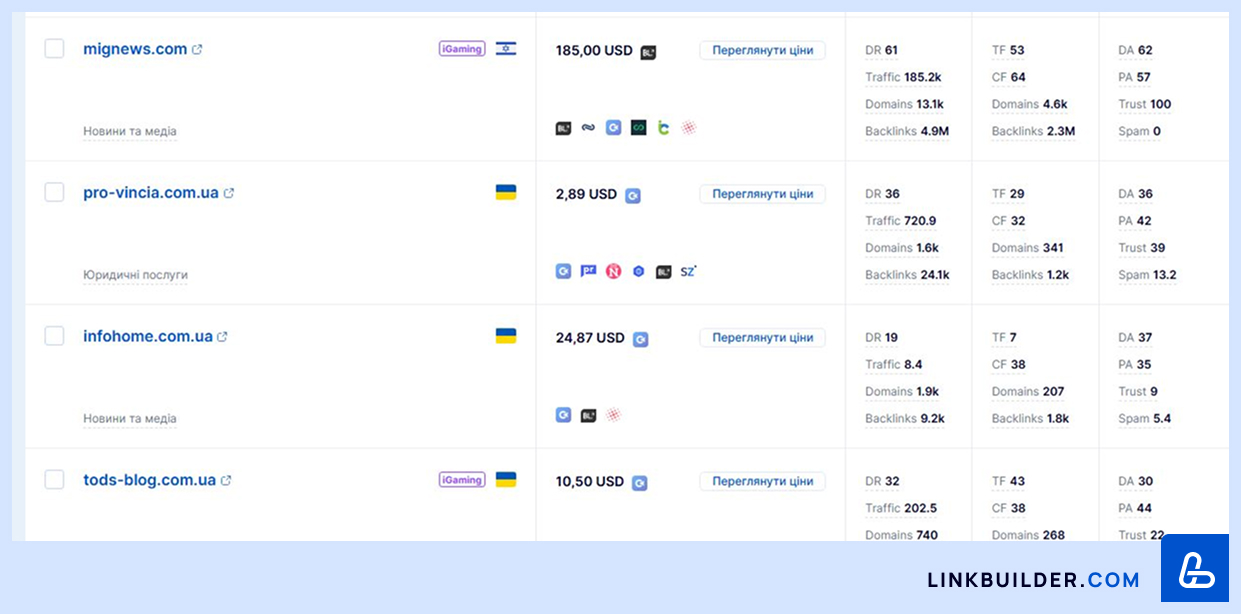Click 'Traffic 720.9' metric
The width and height of the screenshot is (1241, 614).
(x=900, y=221)
